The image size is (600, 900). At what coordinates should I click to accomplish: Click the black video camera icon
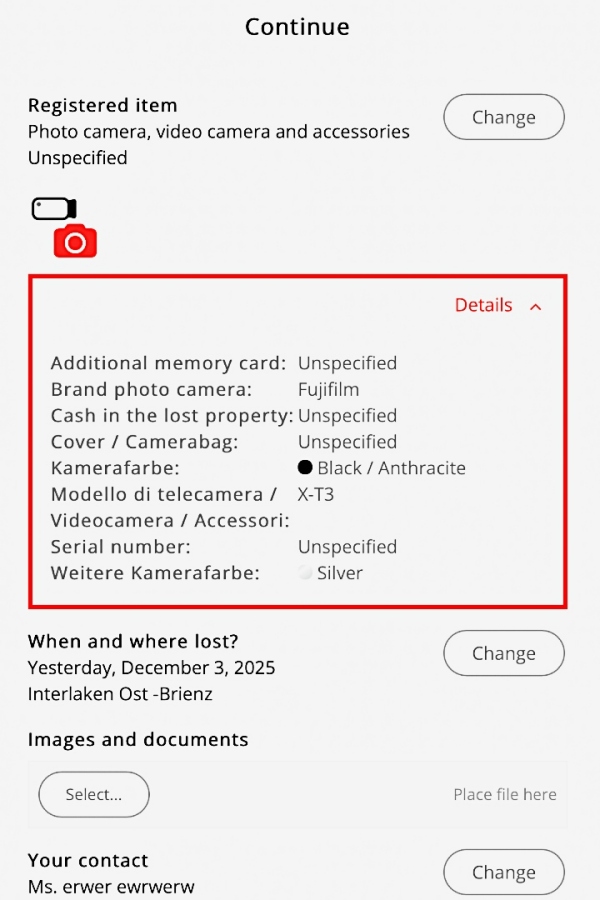coord(54,208)
